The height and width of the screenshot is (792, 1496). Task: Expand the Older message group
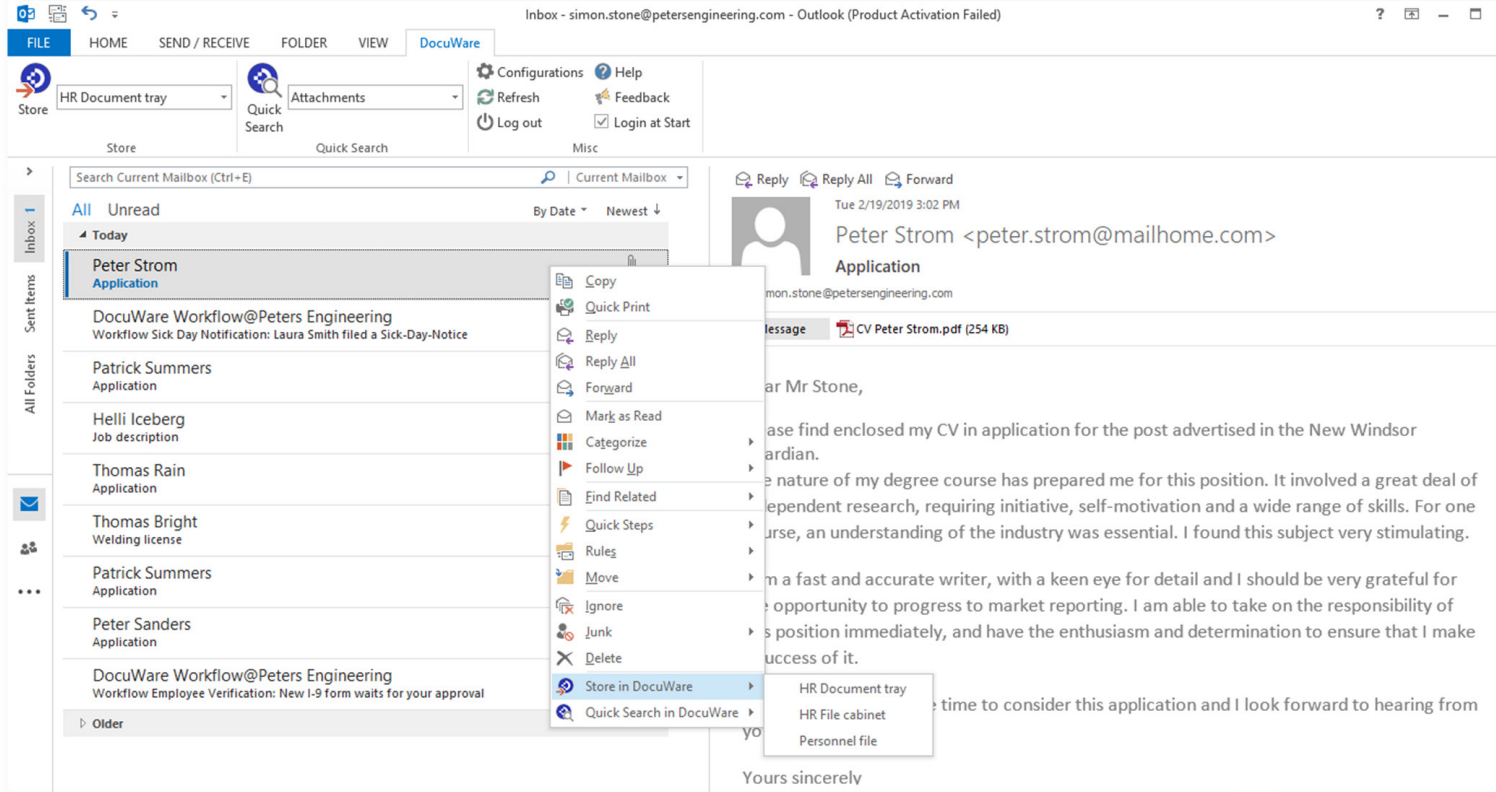tap(82, 723)
